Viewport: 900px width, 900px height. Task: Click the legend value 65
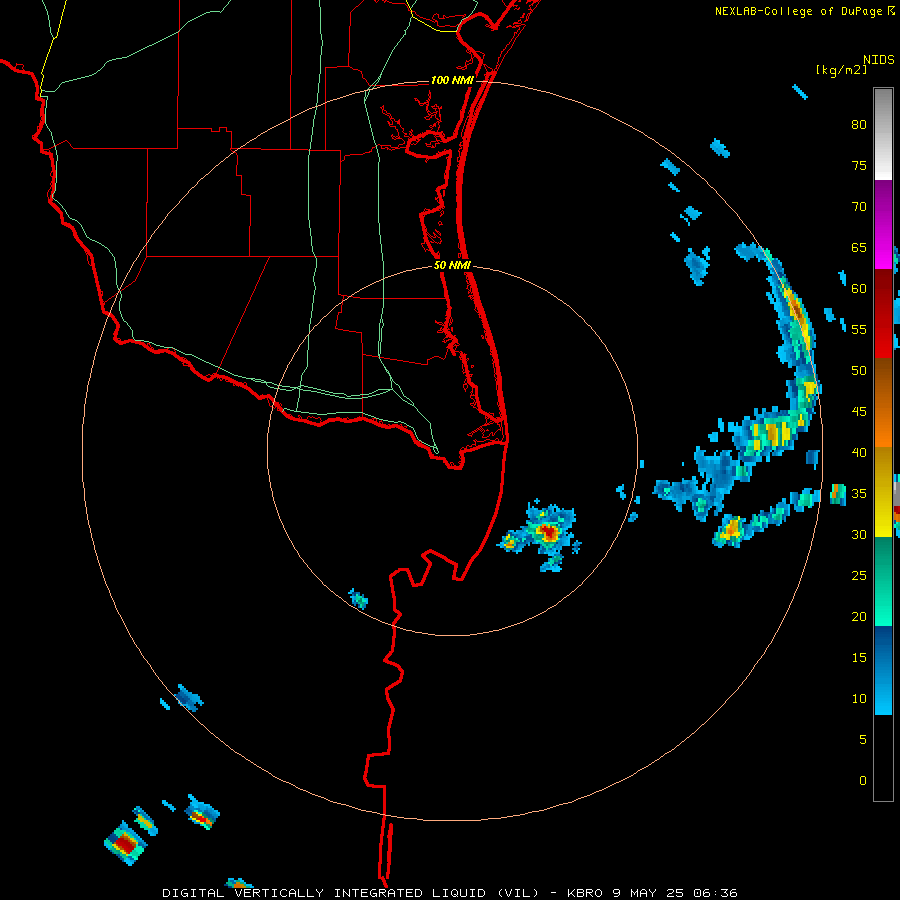pos(859,247)
